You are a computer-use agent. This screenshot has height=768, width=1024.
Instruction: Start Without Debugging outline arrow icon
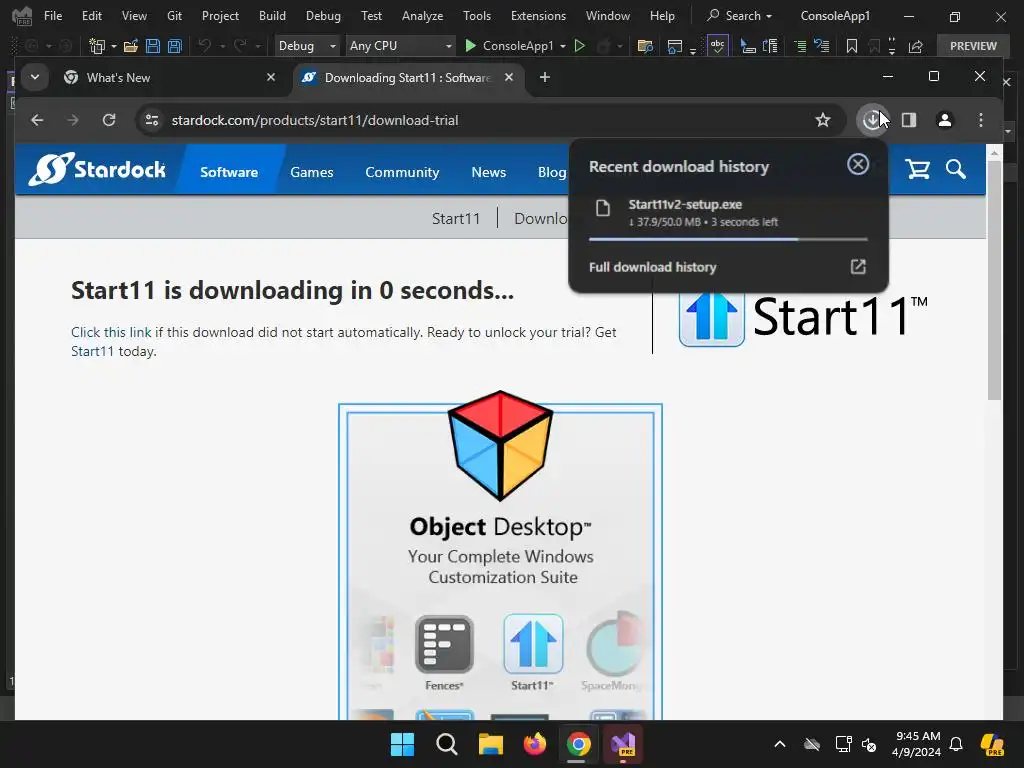click(579, 46)
